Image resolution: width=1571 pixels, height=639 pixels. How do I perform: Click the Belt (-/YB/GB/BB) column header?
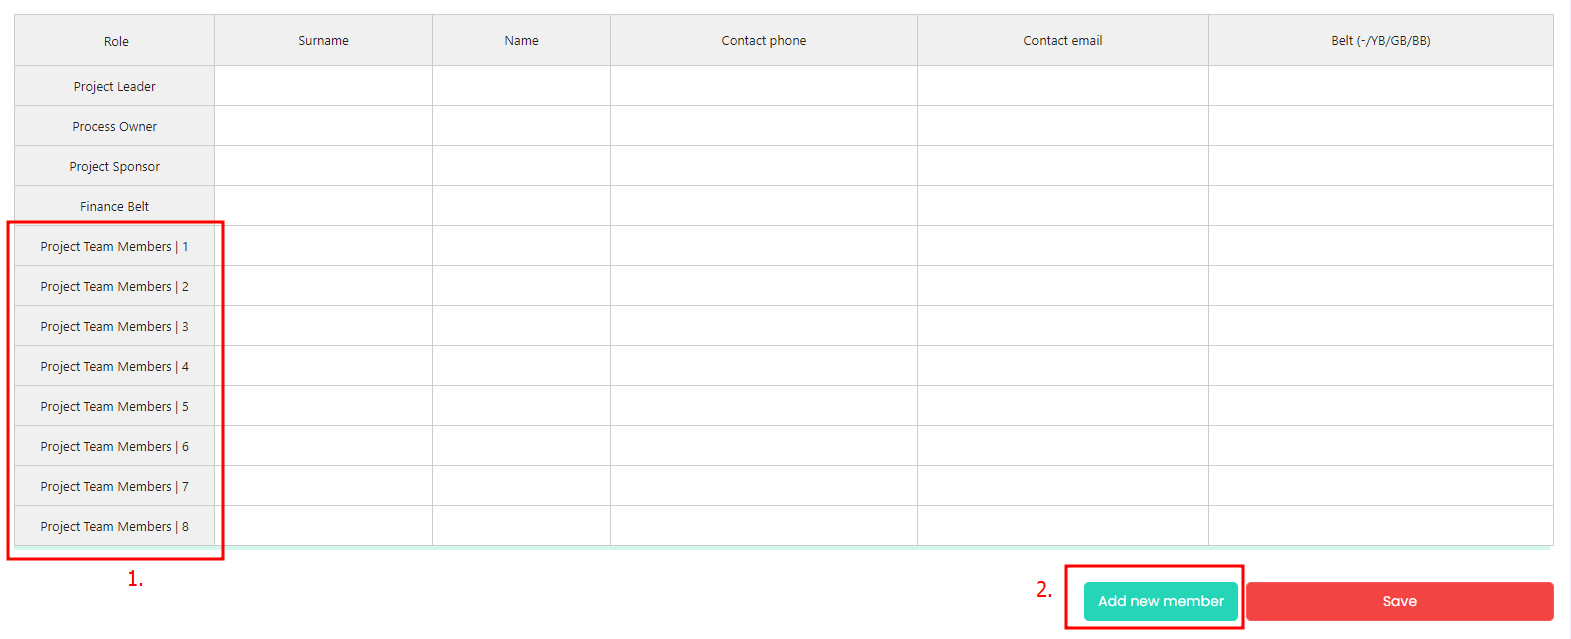point(1381,41)
